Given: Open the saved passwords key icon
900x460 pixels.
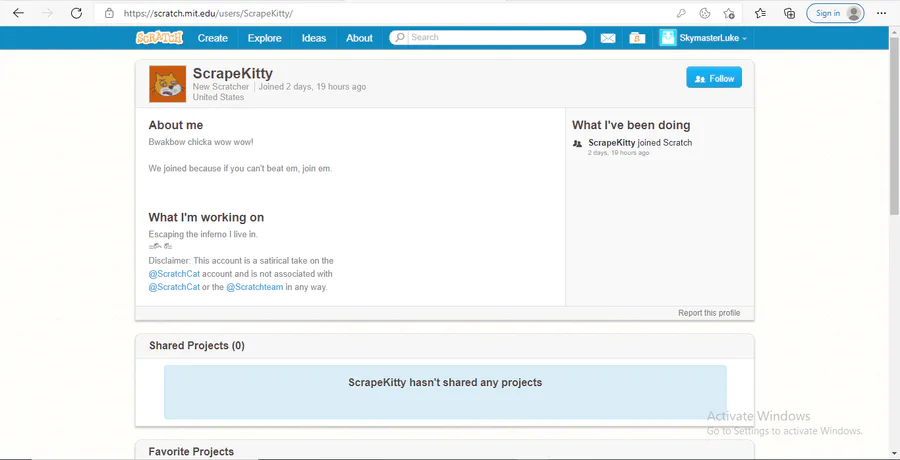Looking at the screenshot, I should tap(681, 13).
